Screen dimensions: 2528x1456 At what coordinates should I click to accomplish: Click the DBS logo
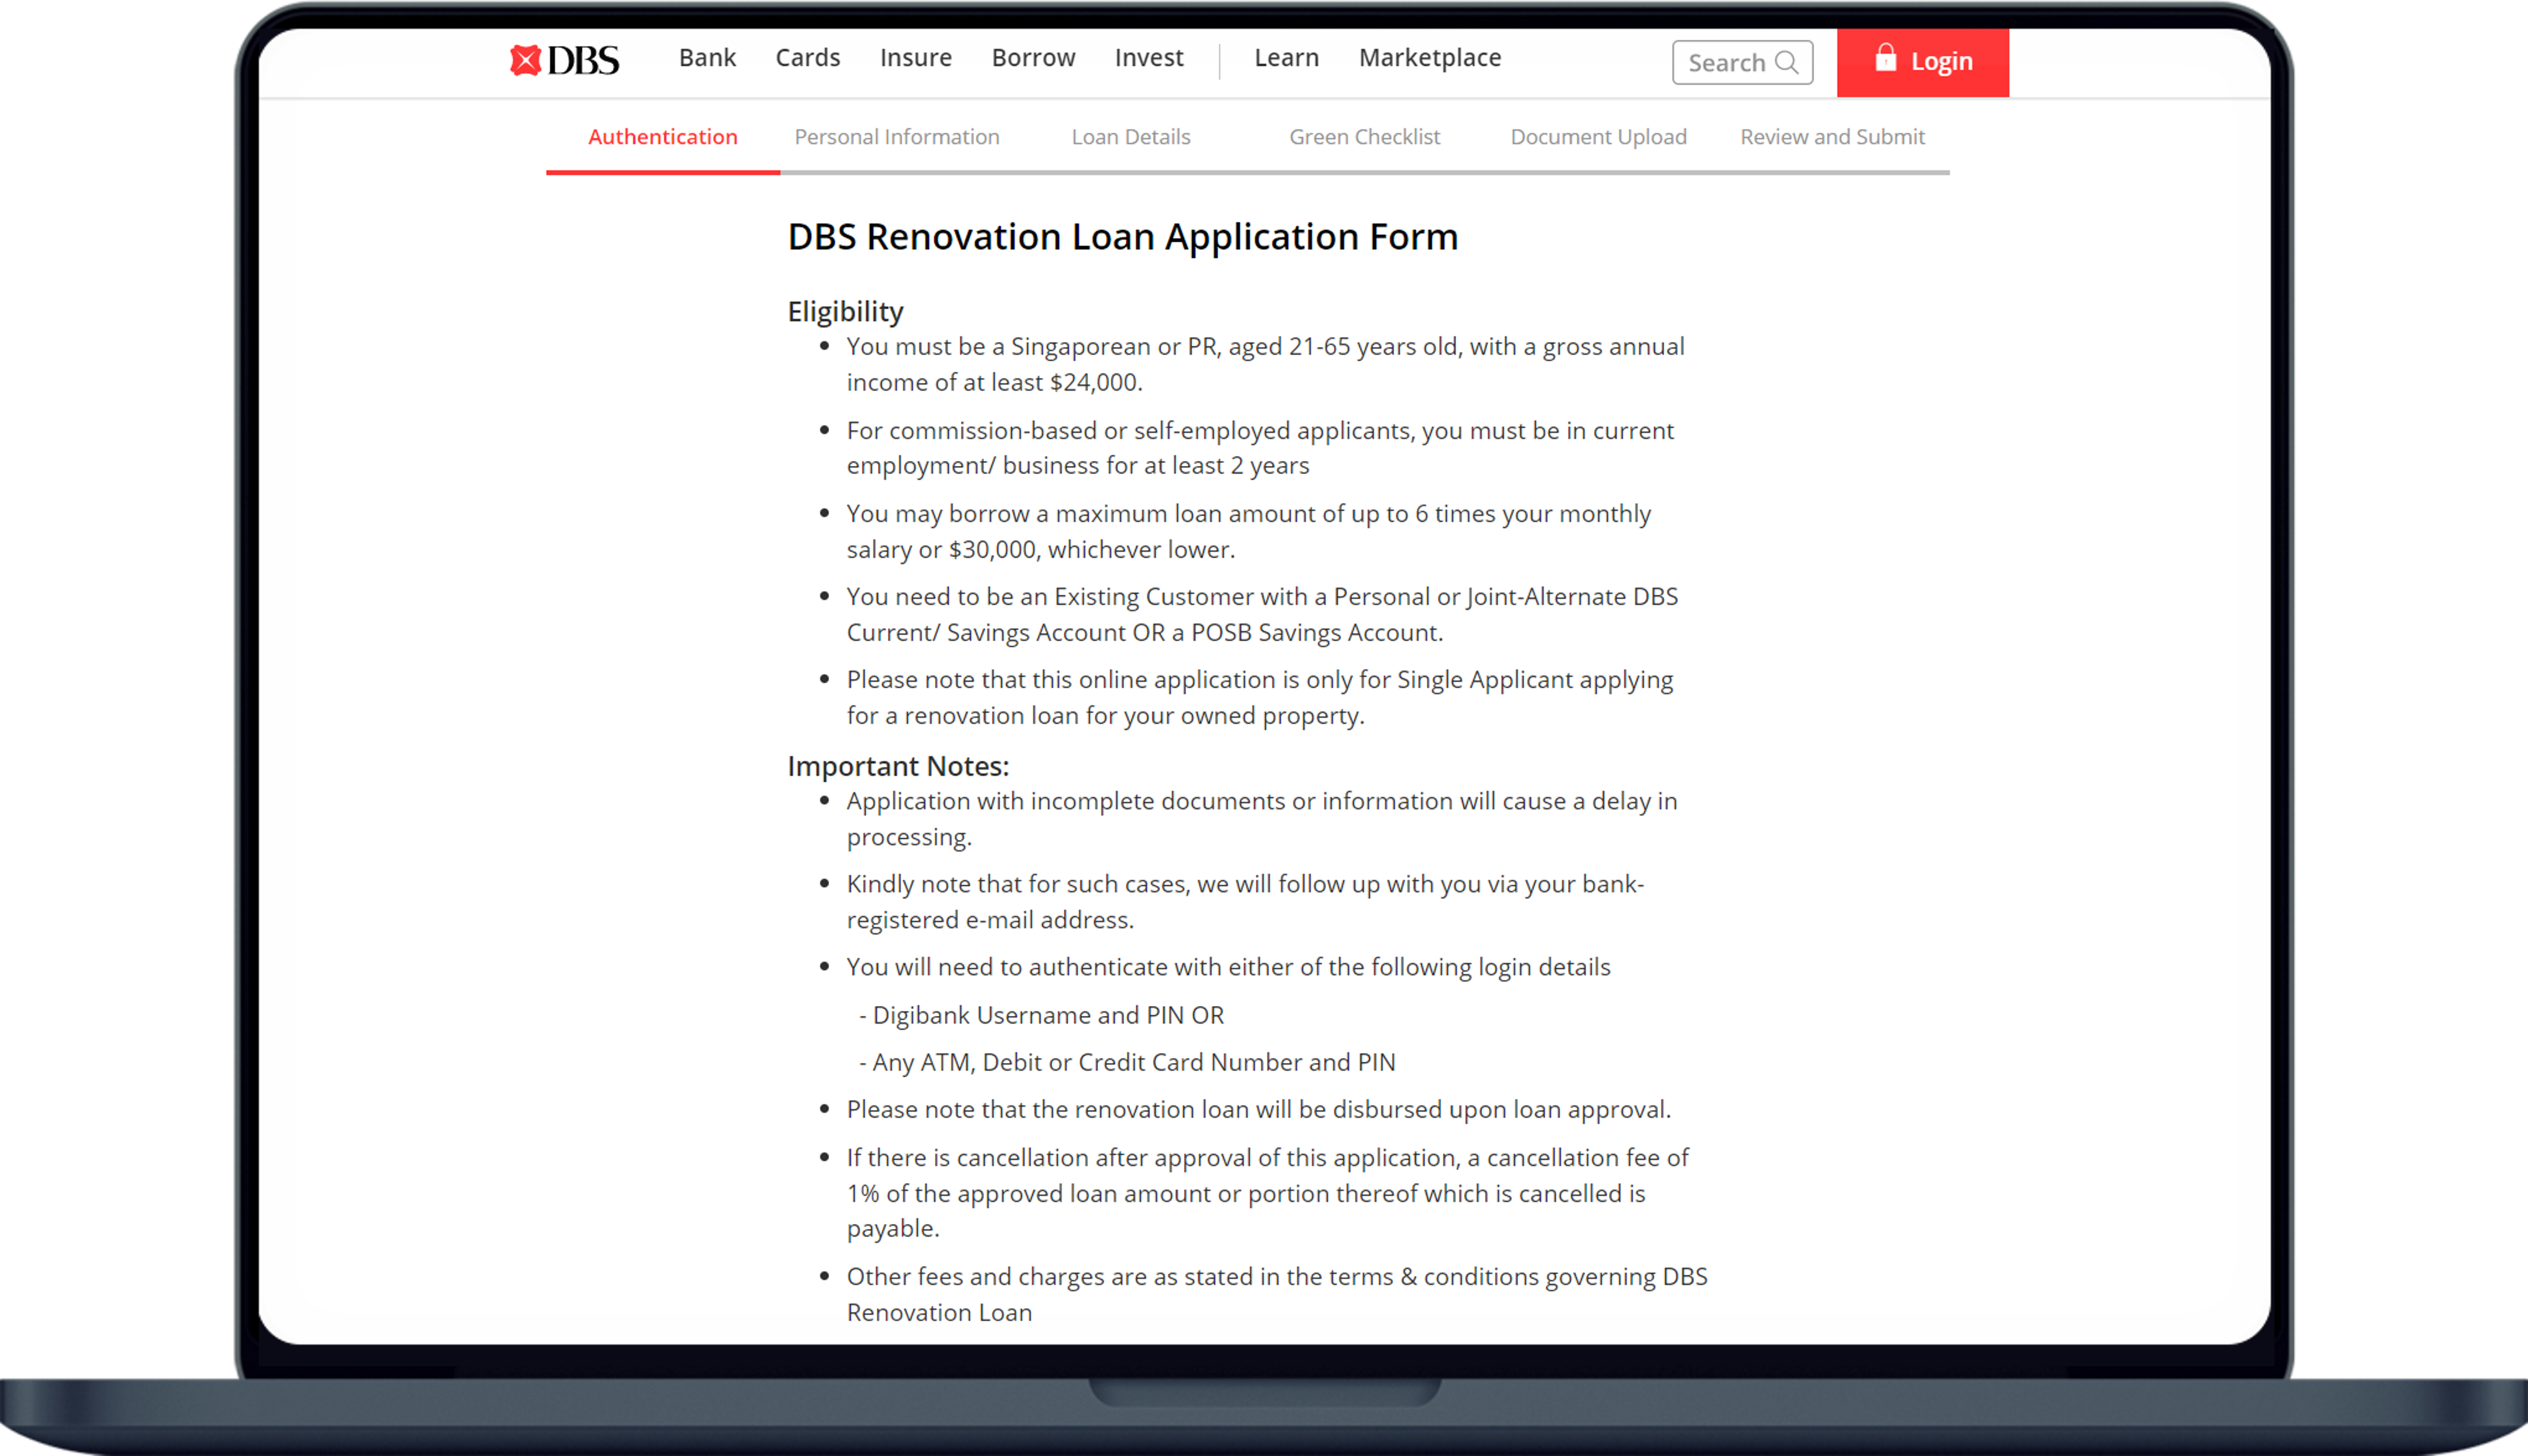click(x=564, y=60)
